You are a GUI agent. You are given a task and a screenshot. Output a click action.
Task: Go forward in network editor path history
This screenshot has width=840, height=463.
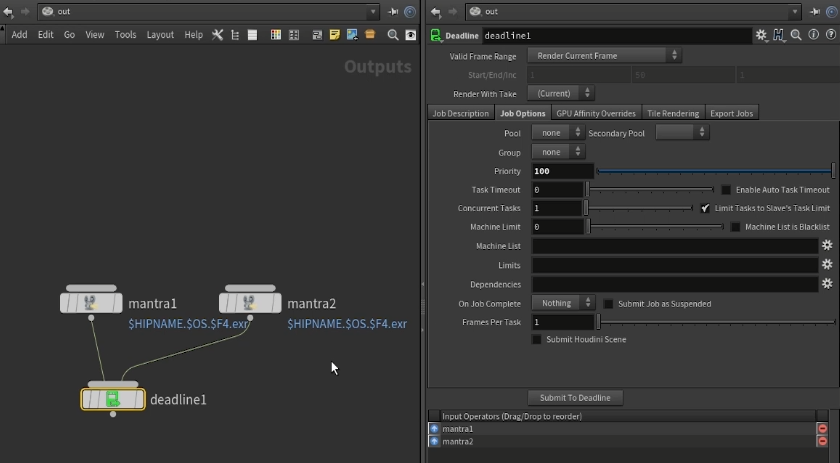click(25, 11)
